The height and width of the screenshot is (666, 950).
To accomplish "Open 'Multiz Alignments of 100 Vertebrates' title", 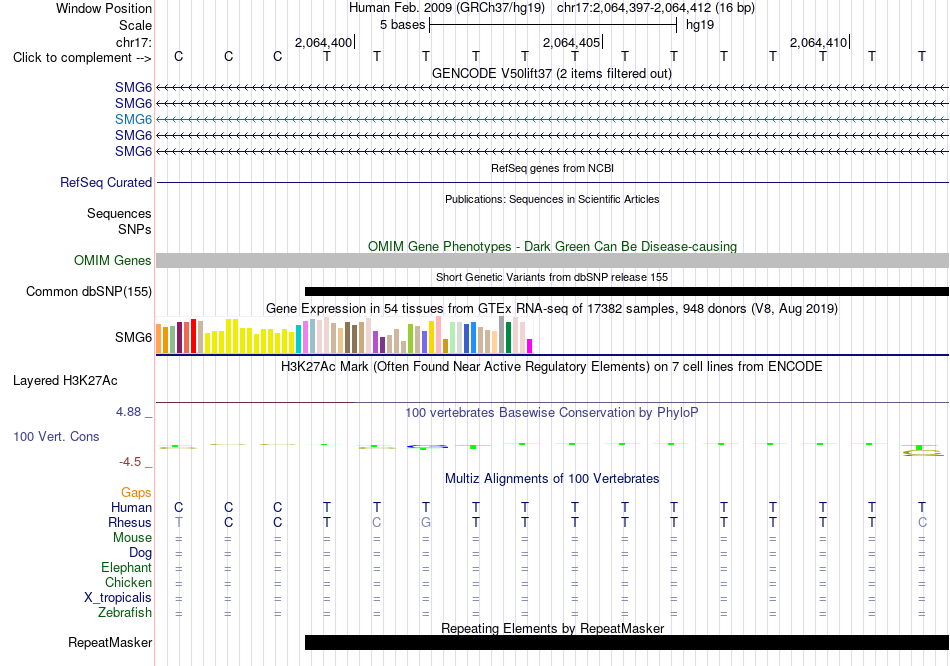I will tap(552, 479).
